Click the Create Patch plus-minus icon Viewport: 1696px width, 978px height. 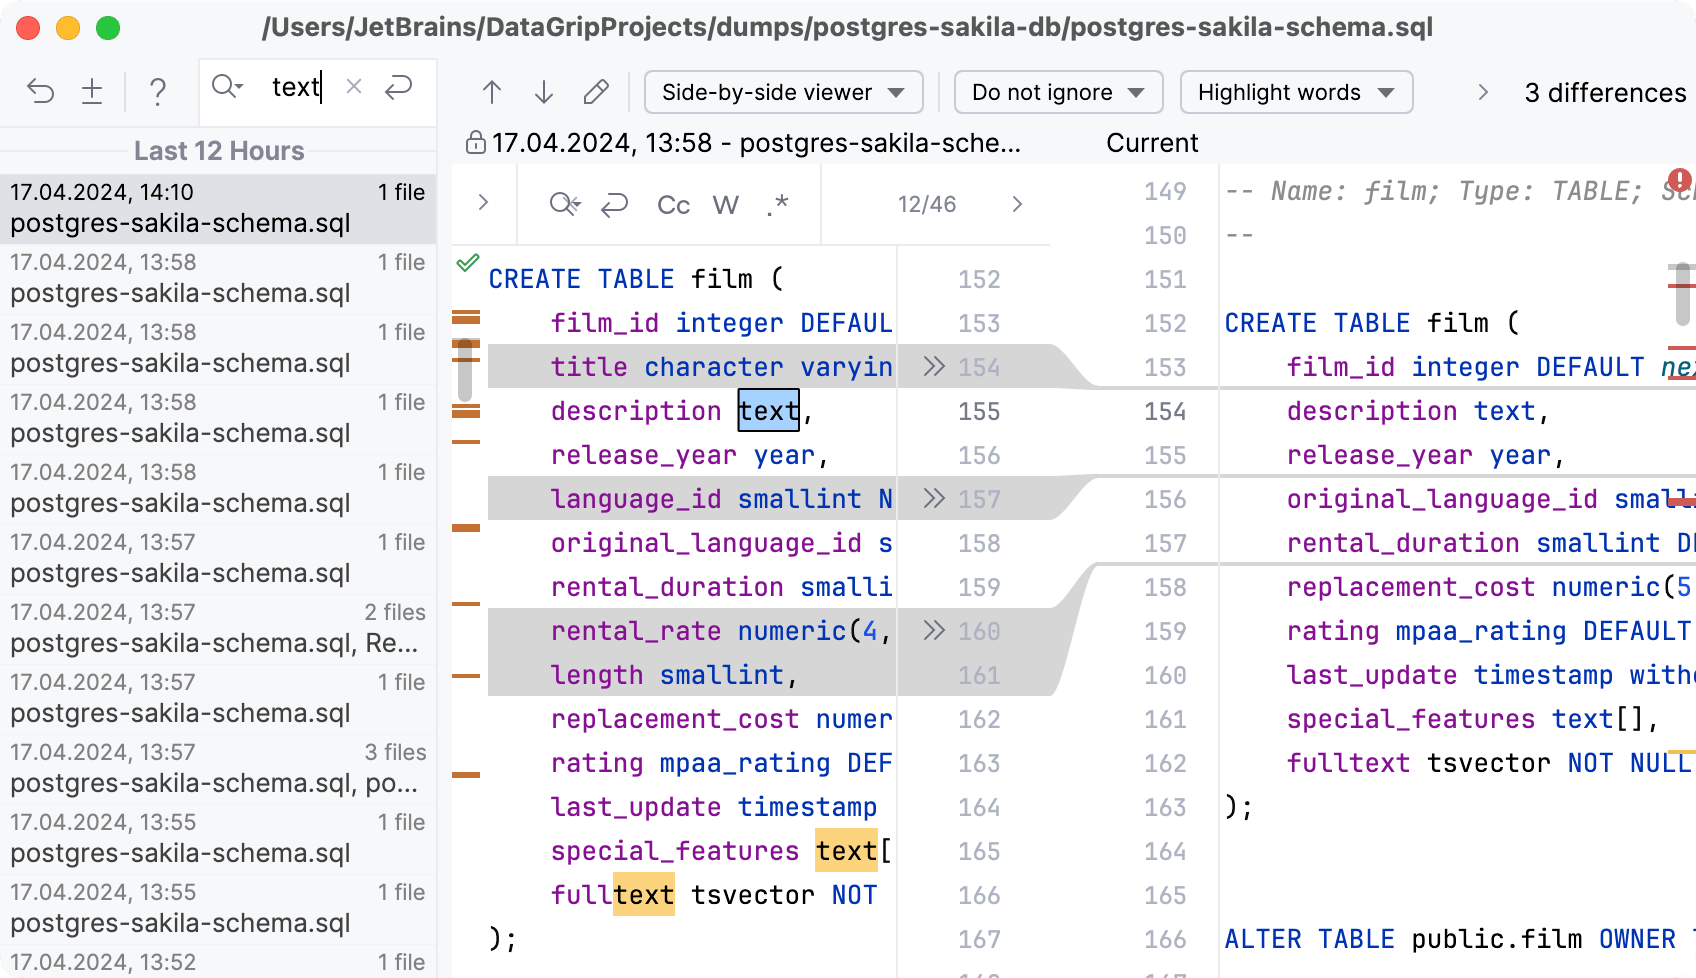click(92, 92)
